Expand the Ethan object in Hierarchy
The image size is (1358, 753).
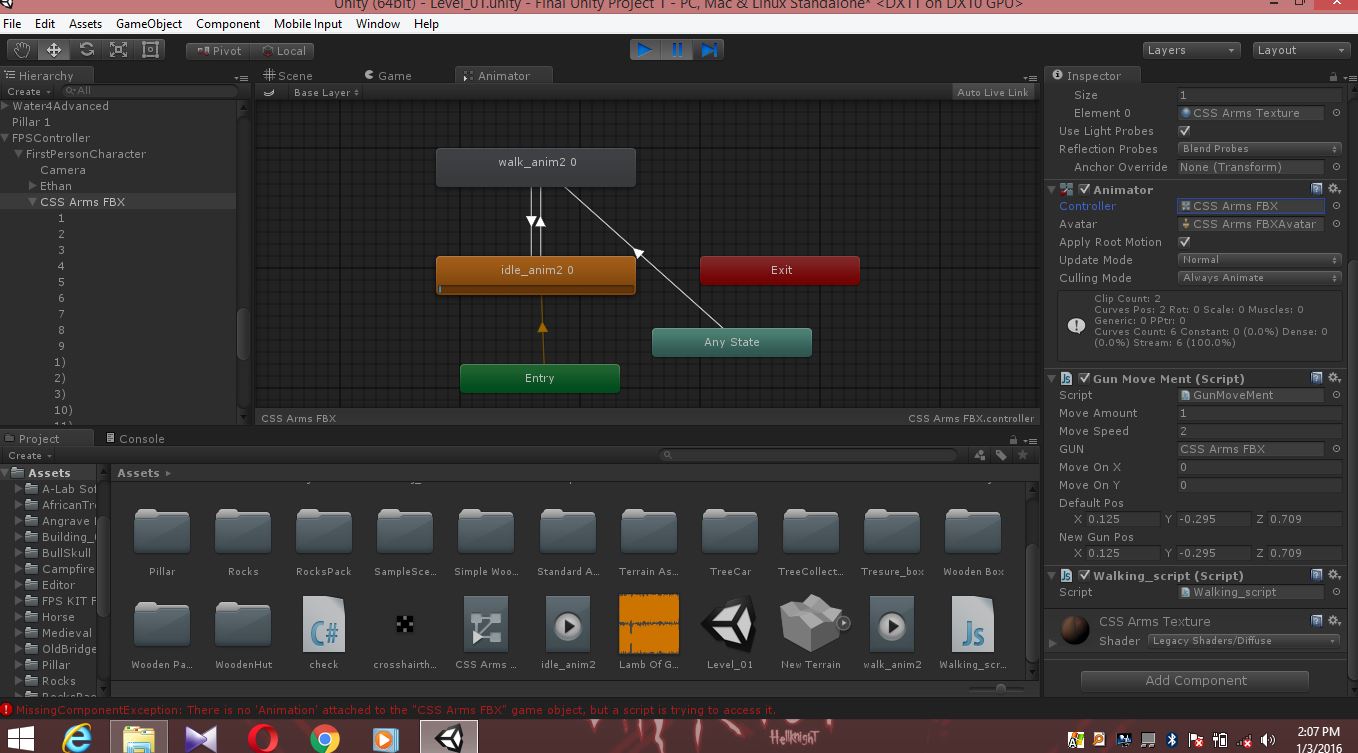click(33, 186)
